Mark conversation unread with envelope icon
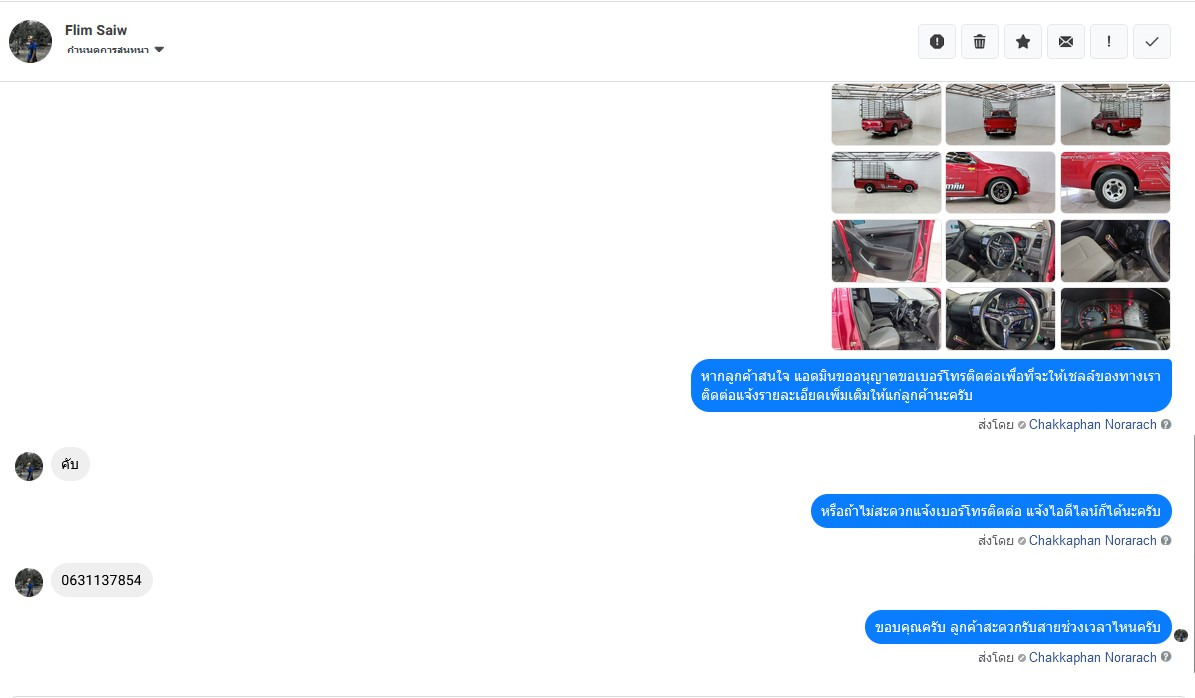The height and width of the screenshot is (698, 1195). [1065, 42]
